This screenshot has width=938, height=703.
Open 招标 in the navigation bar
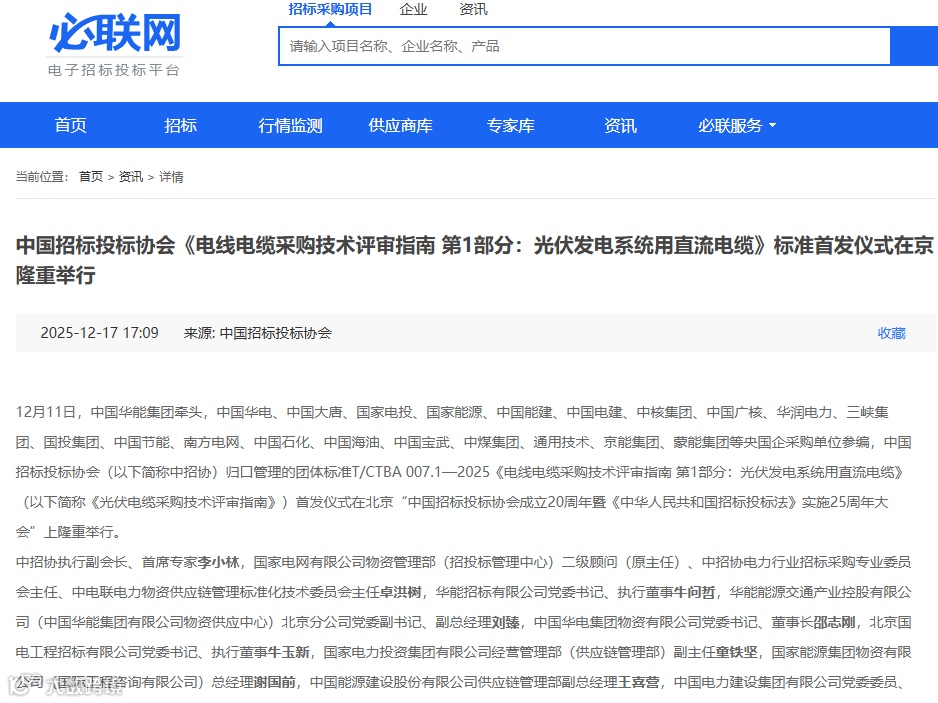(x=181, y=125)
